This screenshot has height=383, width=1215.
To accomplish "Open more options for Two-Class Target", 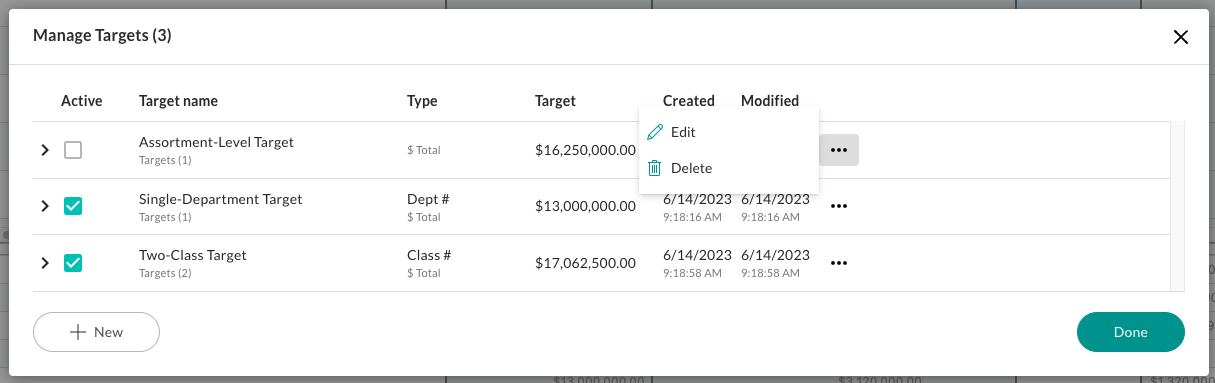I will coord(839,263).
